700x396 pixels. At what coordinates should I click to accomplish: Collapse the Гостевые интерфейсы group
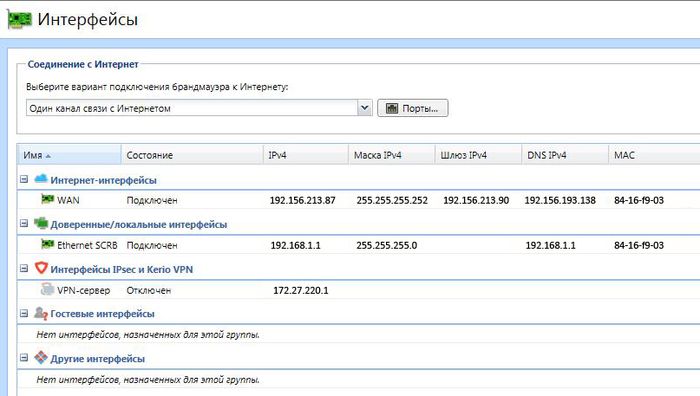(24, 313)
